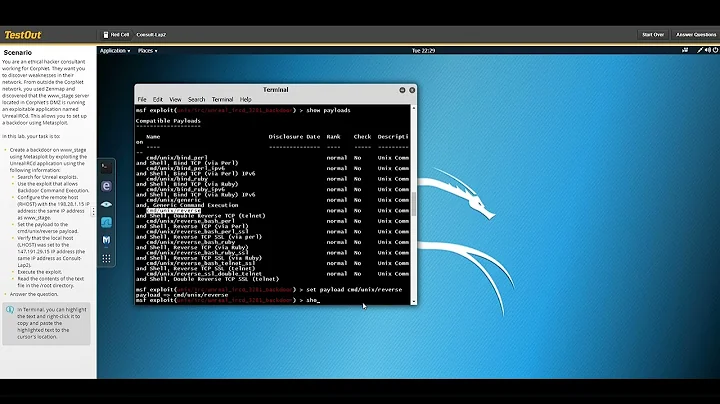Open the Places menu dropdown
This screenshot has height=404, width=720.
pyautogui.click(x=147, y=51)
